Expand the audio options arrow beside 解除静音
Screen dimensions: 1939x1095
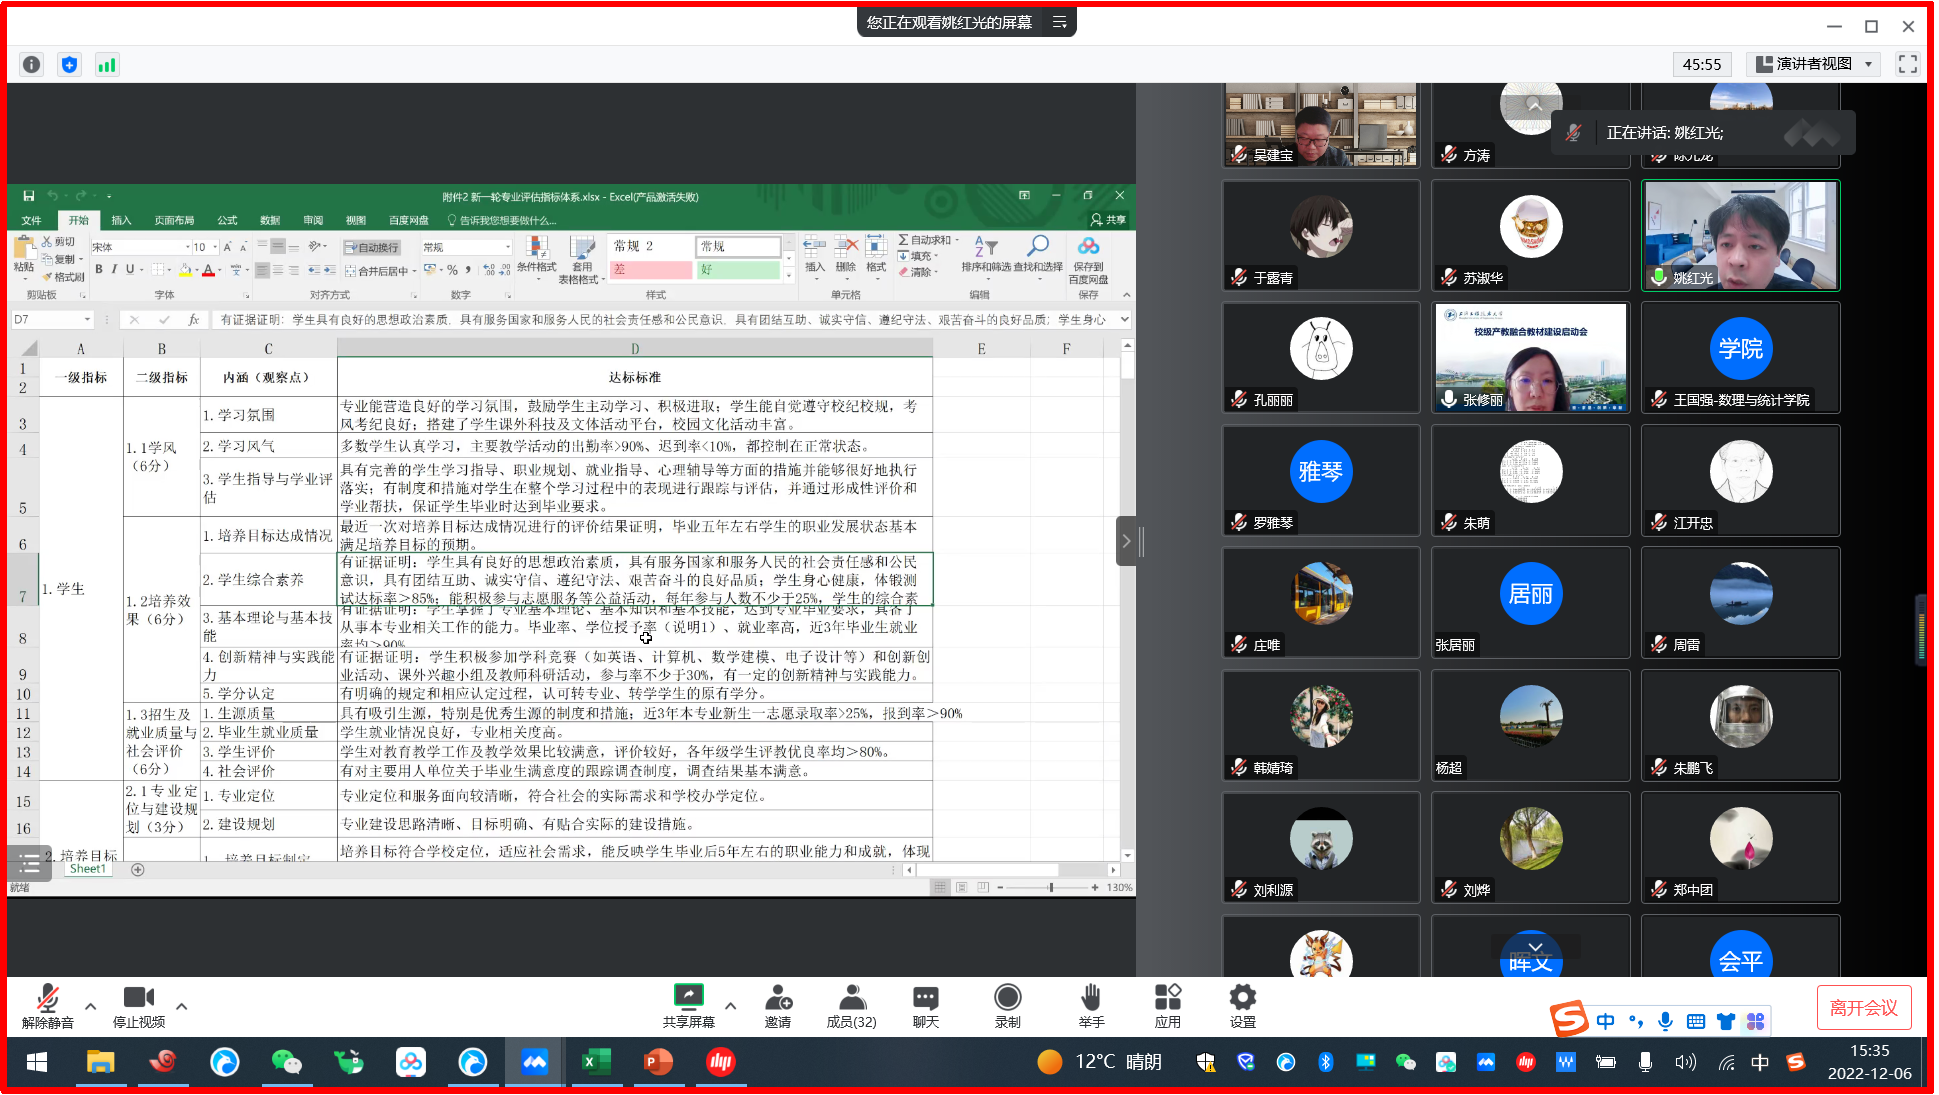tap(90, 1006)
